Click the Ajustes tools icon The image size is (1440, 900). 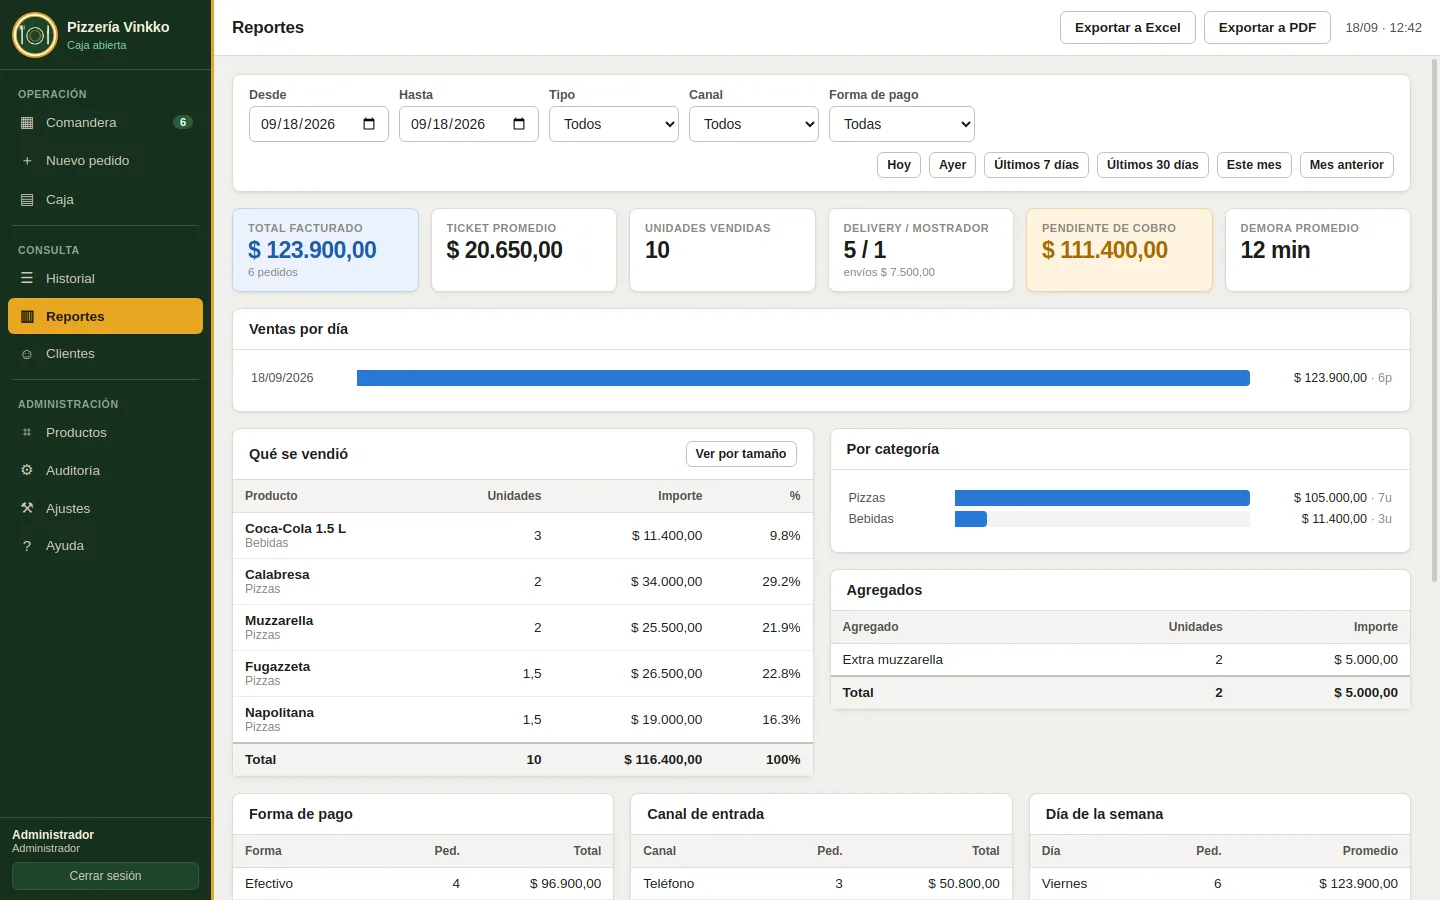click(27, 509)
